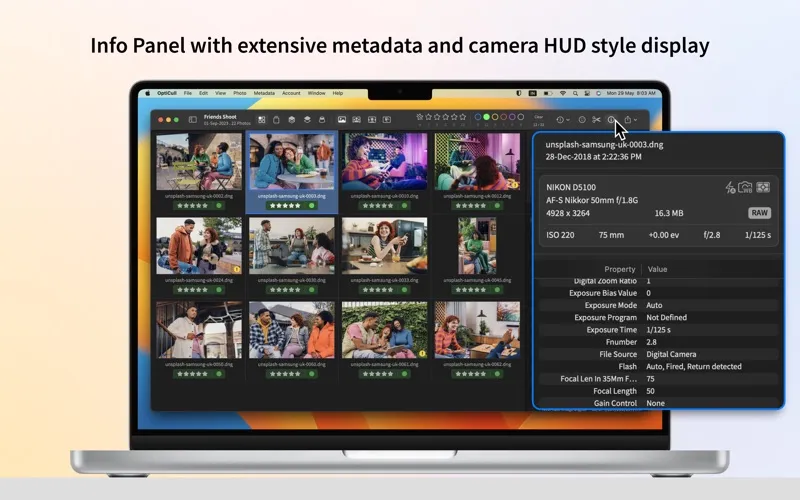Click the metering mode icon in info panel
Screen dimensions: 800x500
[763, 187]
